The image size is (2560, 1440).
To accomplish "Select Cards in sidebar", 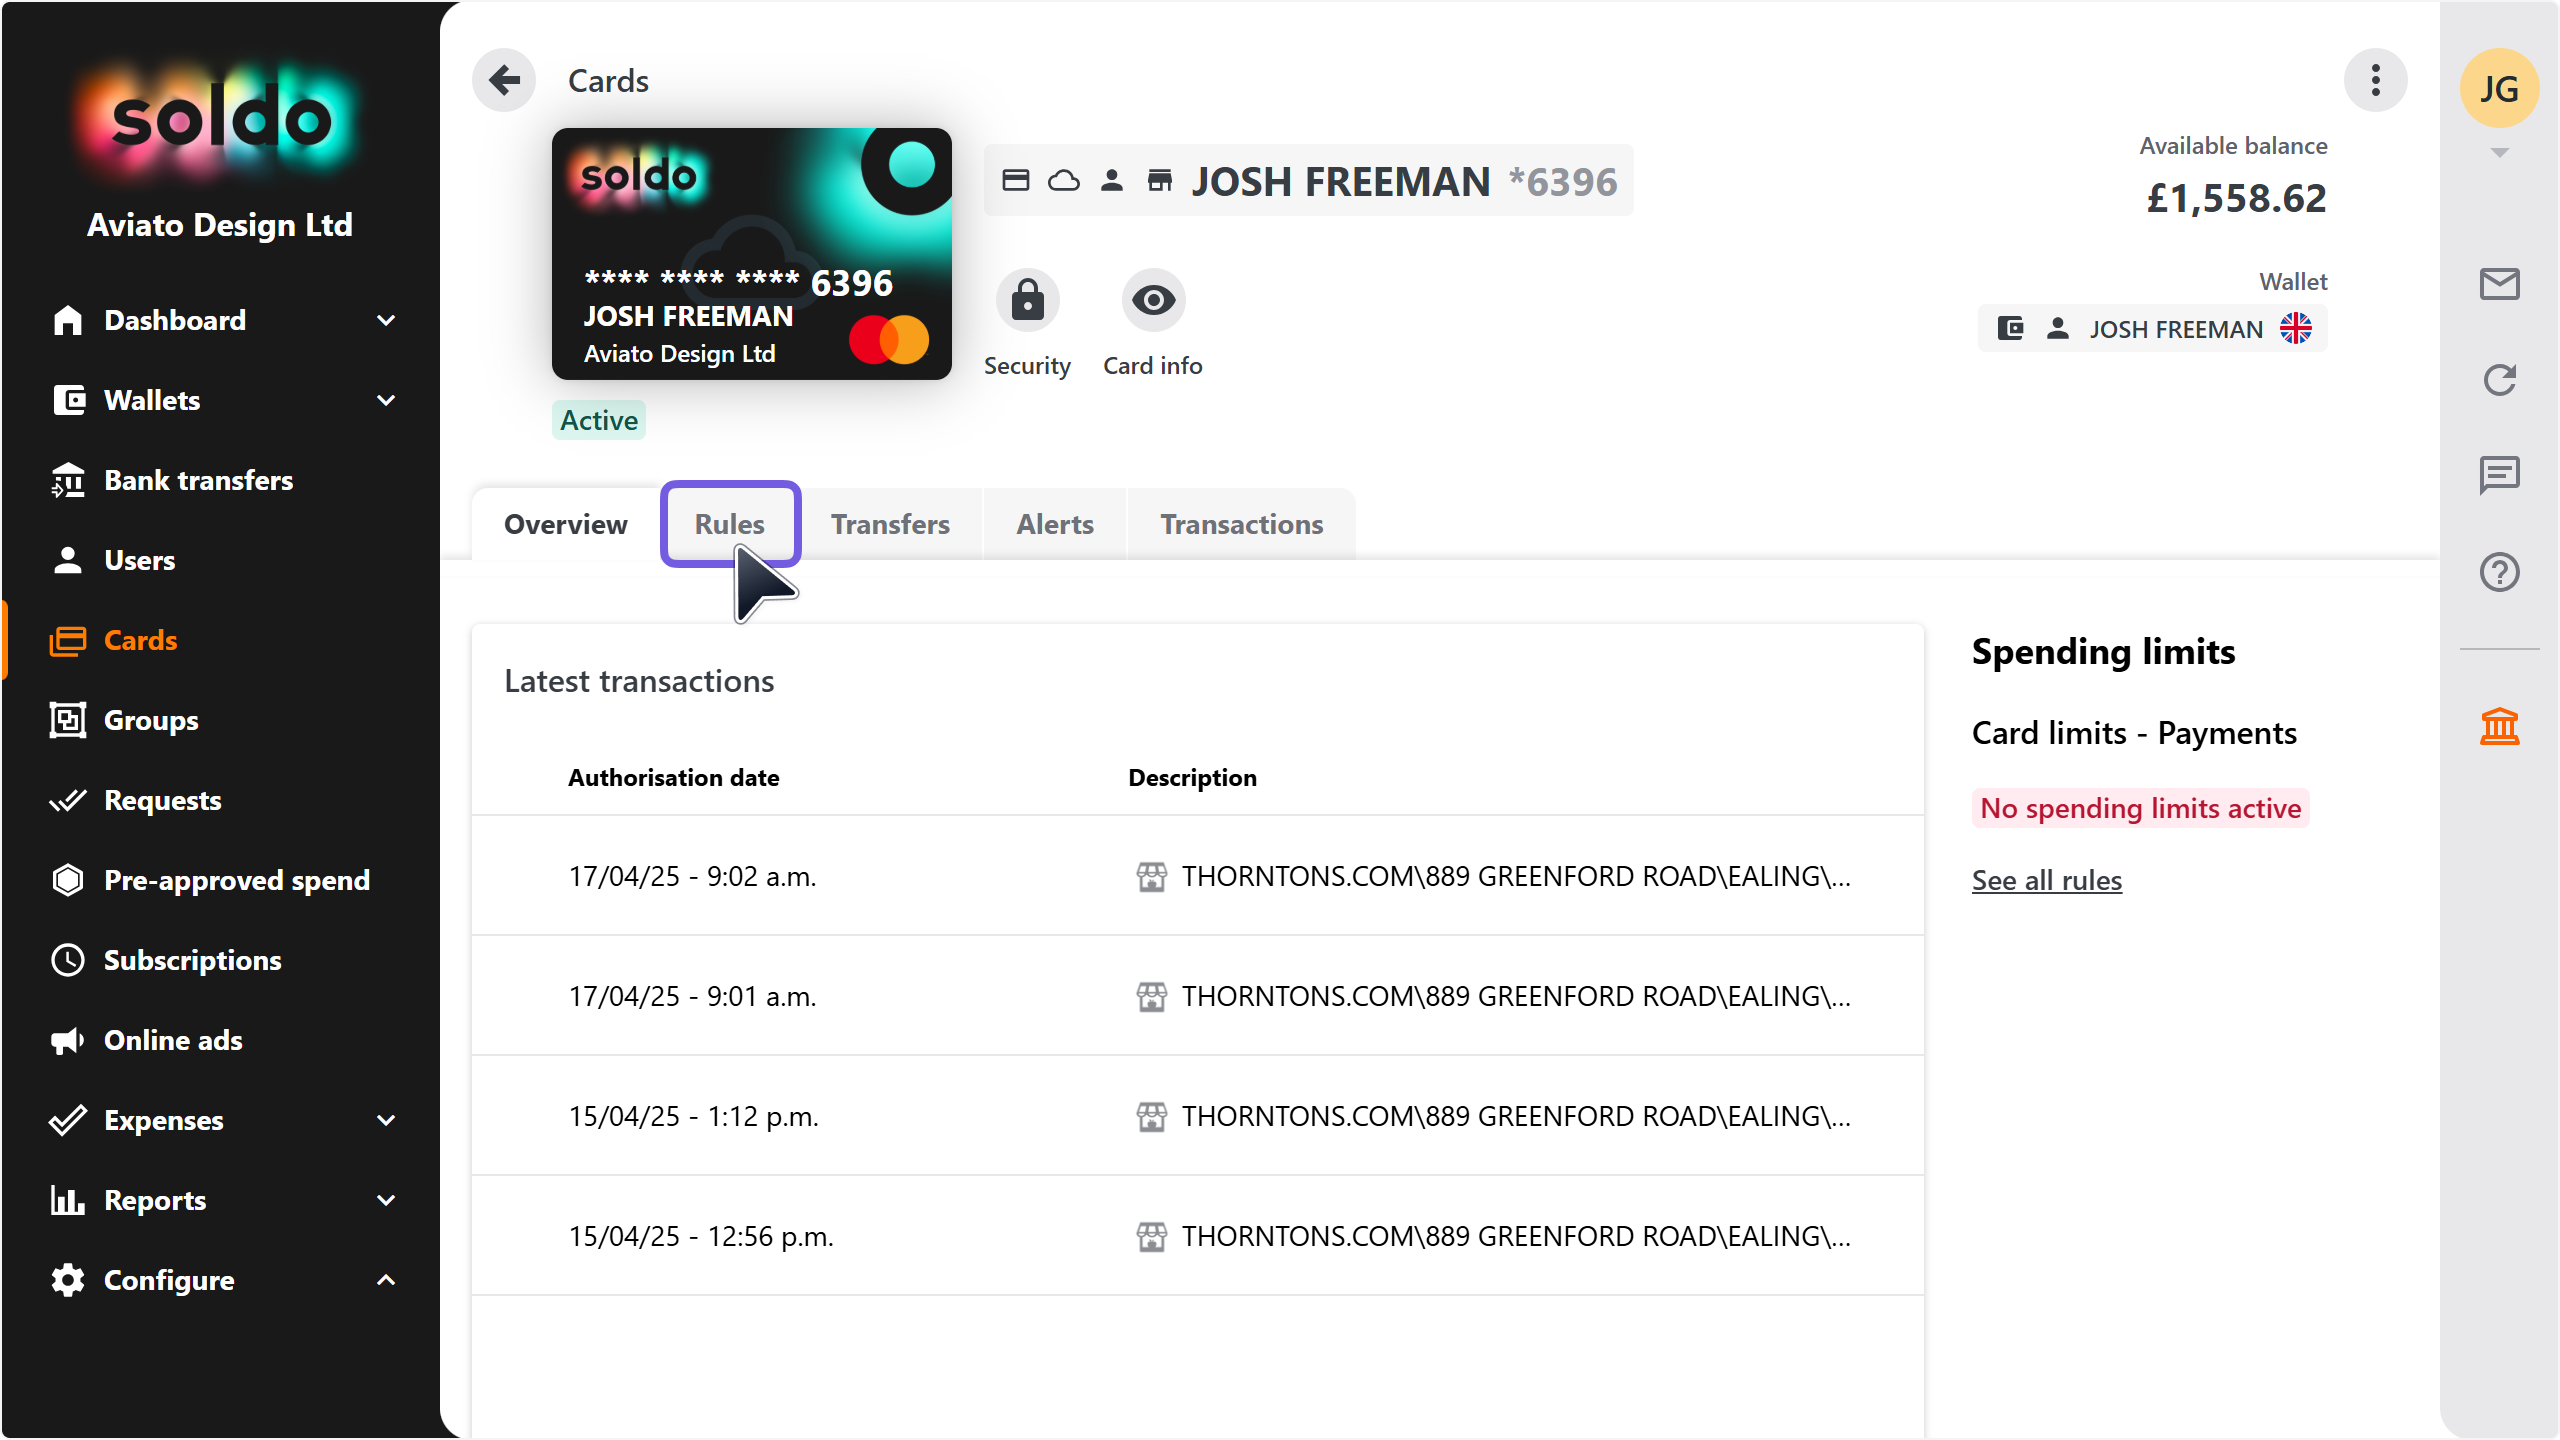I will click(x=140, y=640).
